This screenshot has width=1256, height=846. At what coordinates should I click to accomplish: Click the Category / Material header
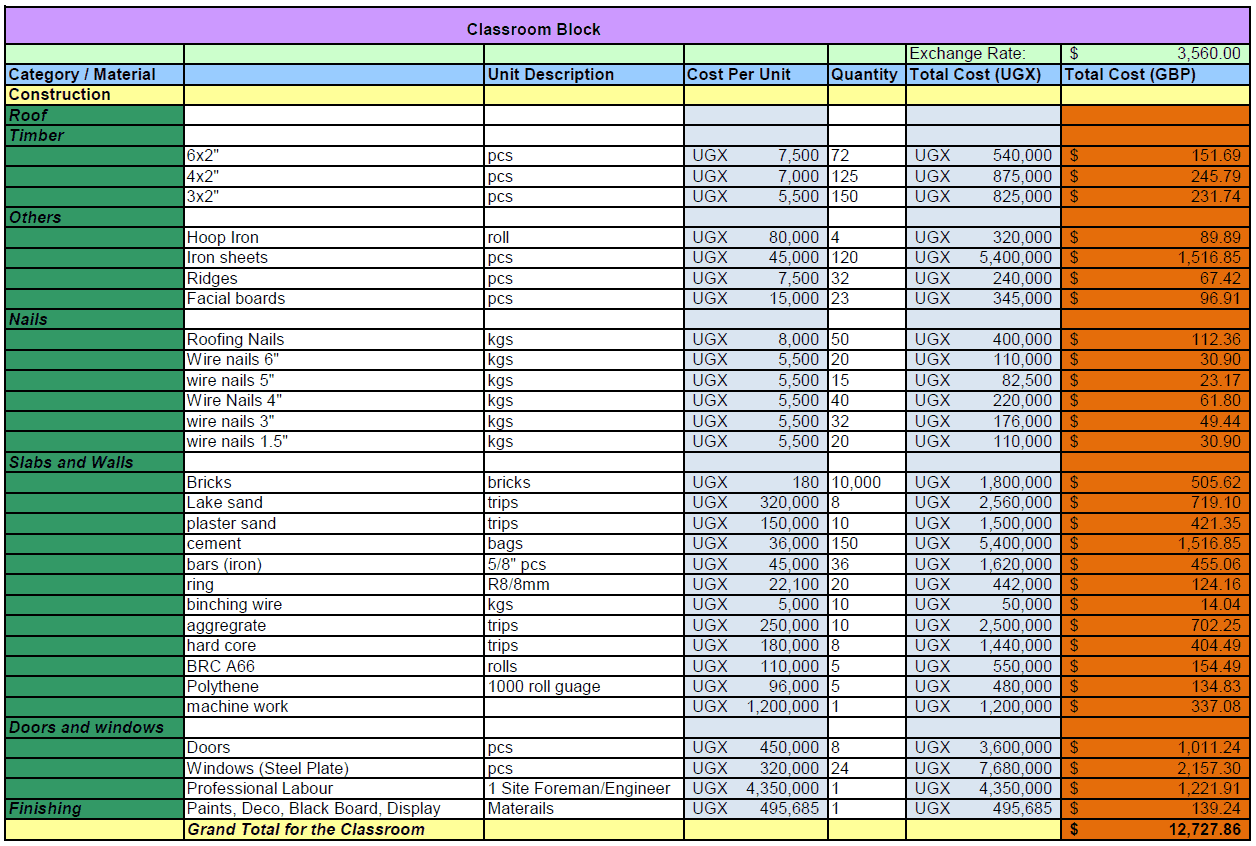click(94, 74)
